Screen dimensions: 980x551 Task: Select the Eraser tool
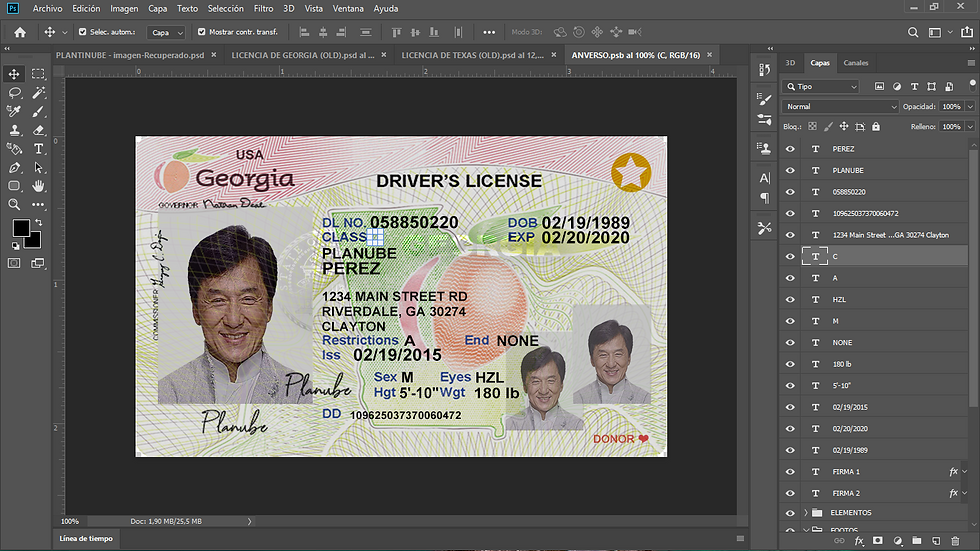38,130
